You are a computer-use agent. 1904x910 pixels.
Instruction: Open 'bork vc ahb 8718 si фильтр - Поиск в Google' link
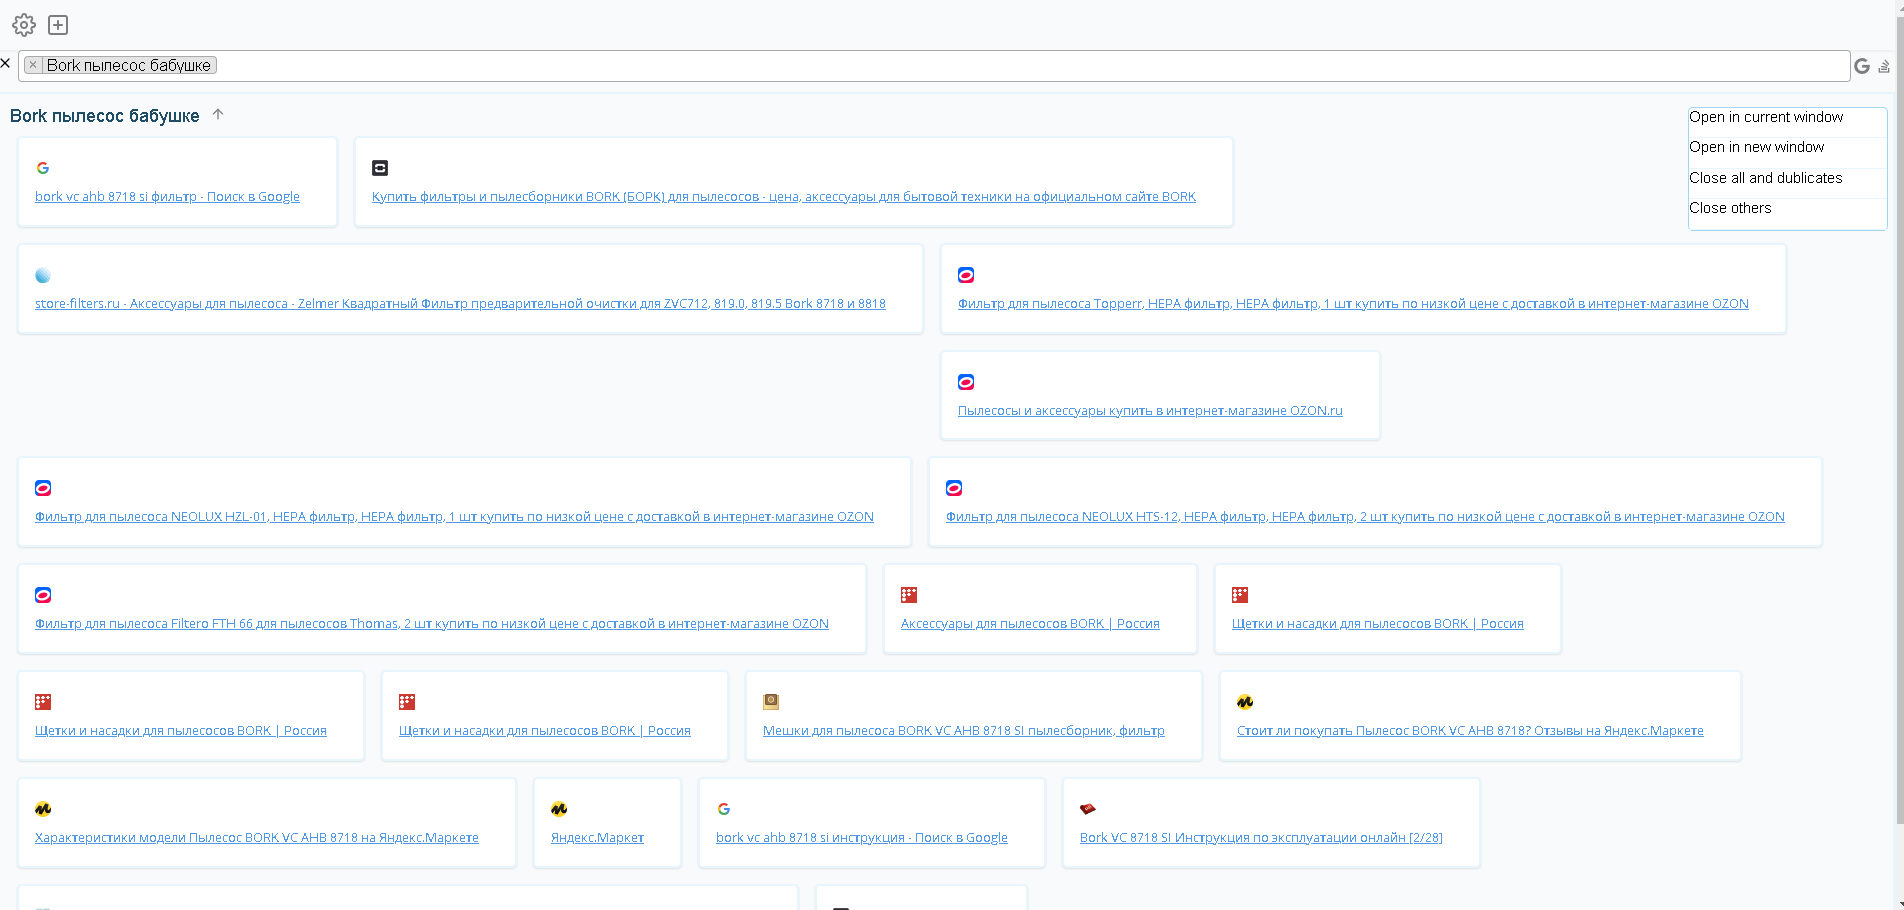[167, 197]
